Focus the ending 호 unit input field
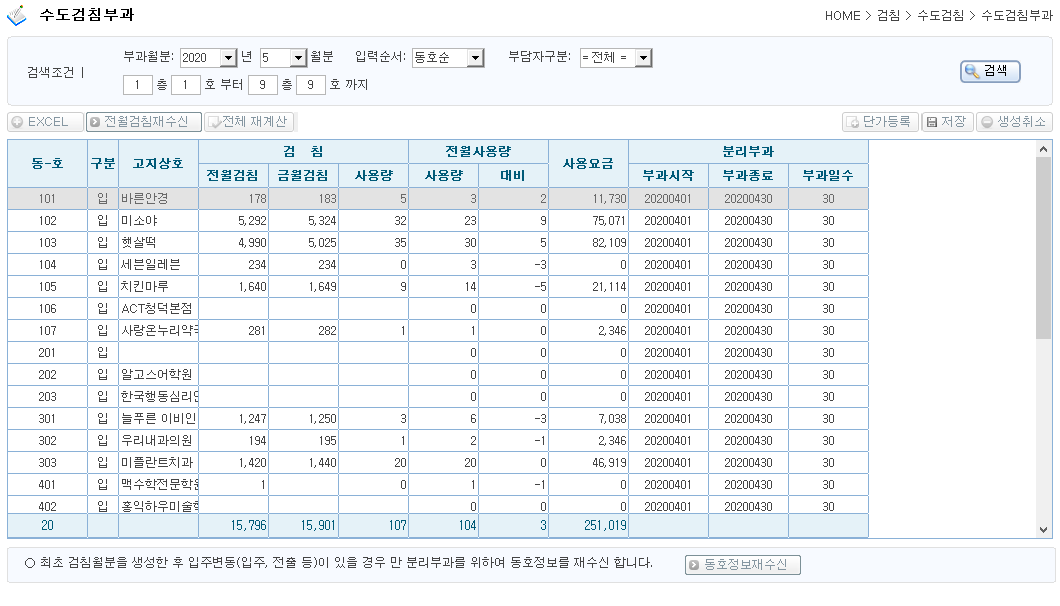The image size is (1060, 606). click(311, 85)
